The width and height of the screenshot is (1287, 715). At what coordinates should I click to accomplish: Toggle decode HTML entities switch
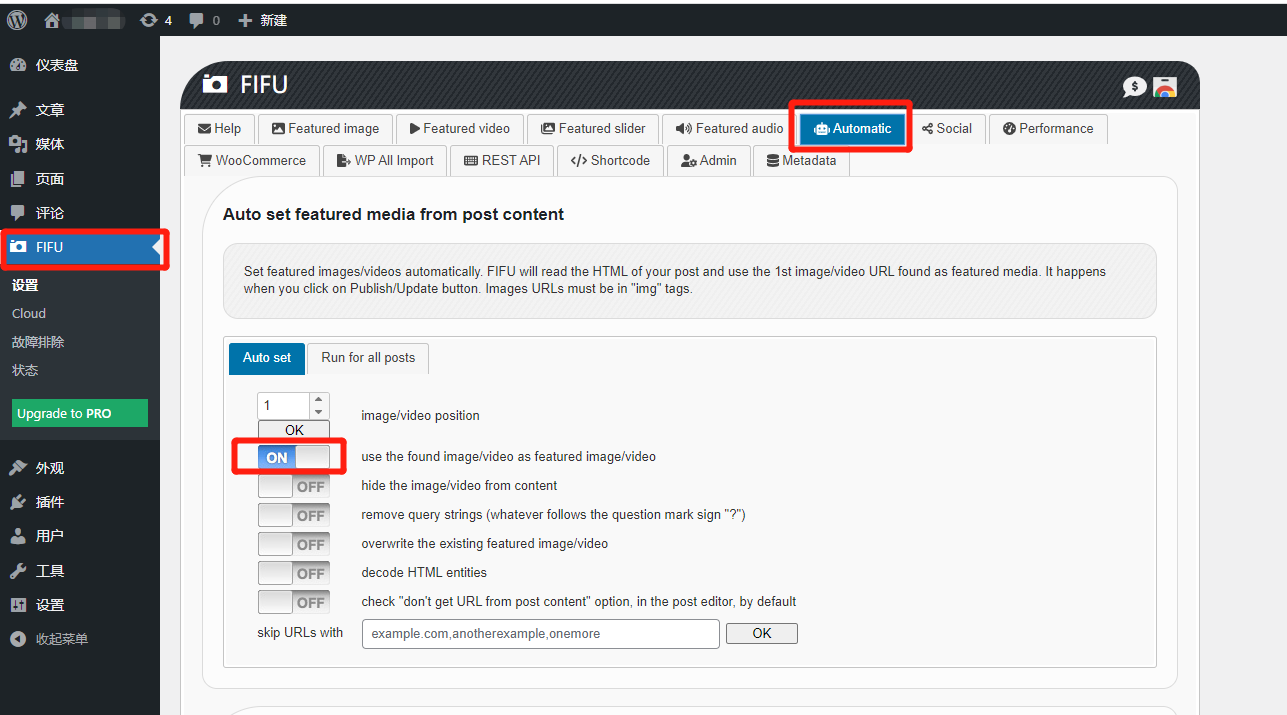(293, 573)
